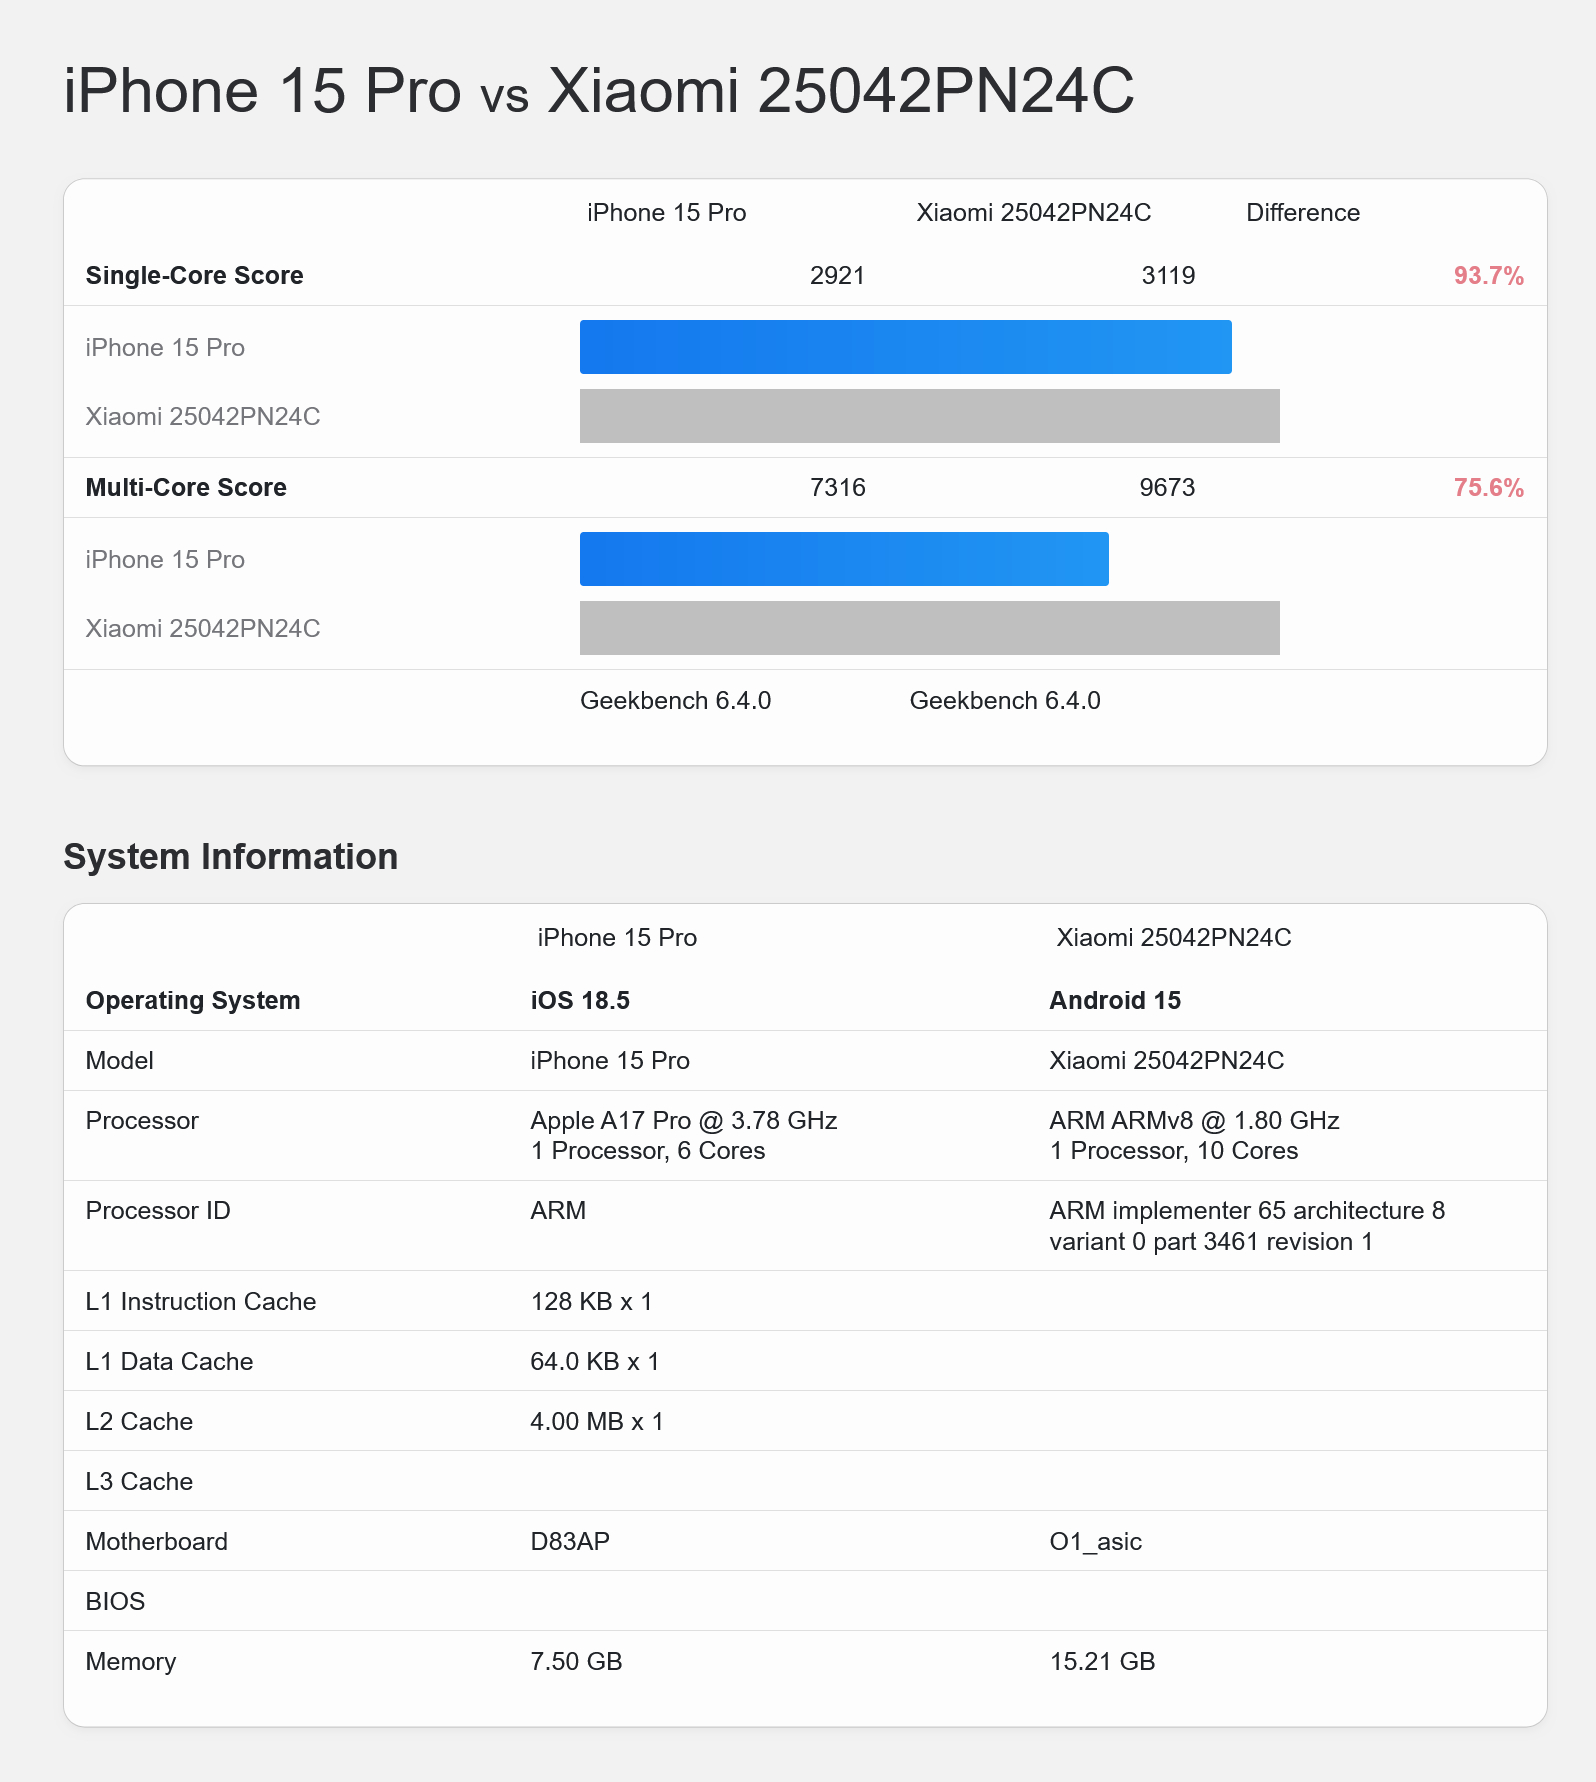1596x1782 pixels.
Task: Click the Multi-Core Score label
Action: (x=186, y=488)
